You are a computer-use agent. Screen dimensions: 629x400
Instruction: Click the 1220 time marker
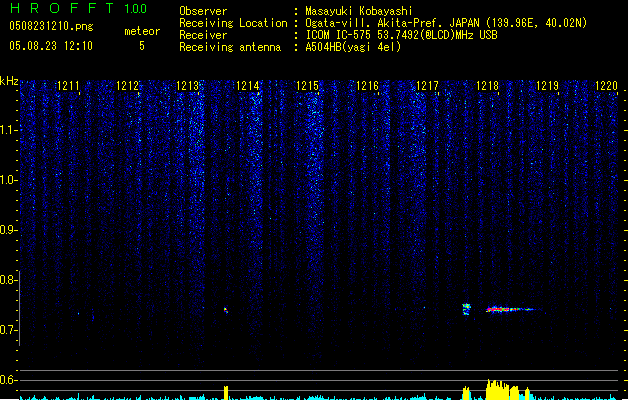[607, 86]
